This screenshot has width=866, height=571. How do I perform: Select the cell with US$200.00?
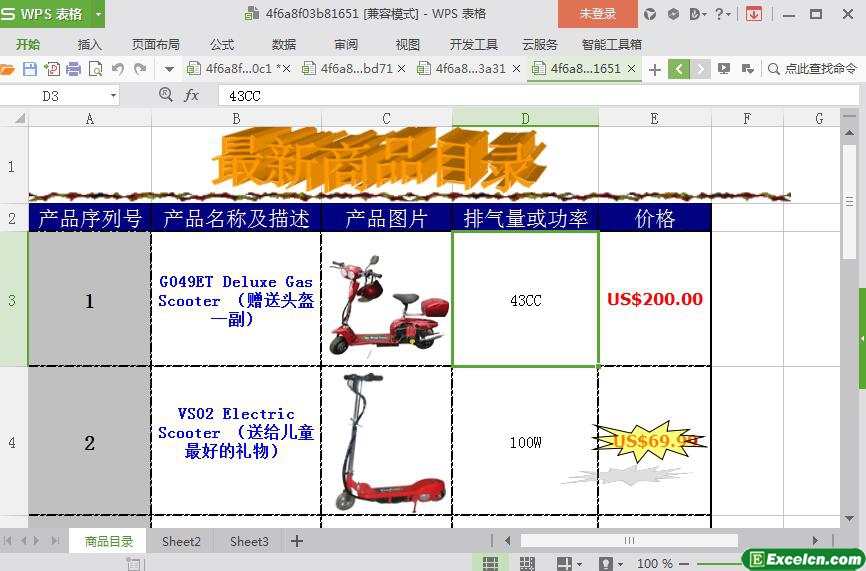655,299
